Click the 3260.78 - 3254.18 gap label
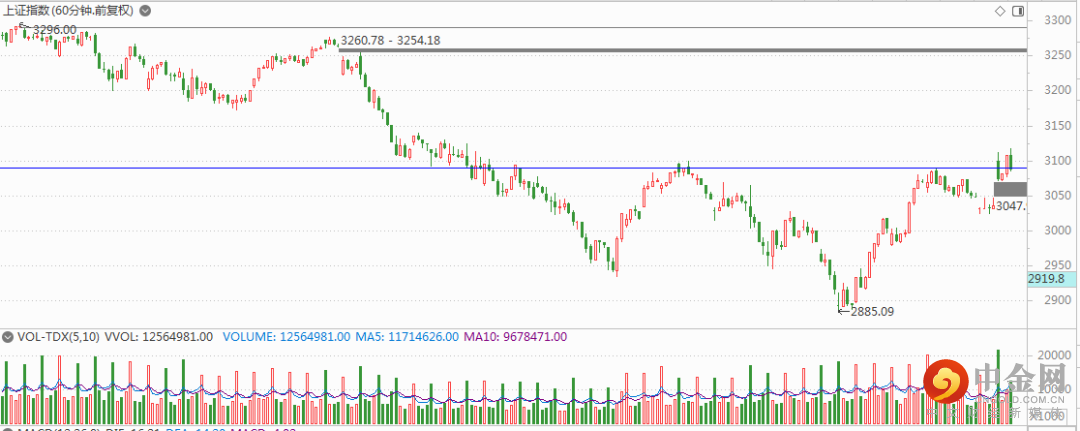This screenshot has width=1080, height=431. [391, 41]
